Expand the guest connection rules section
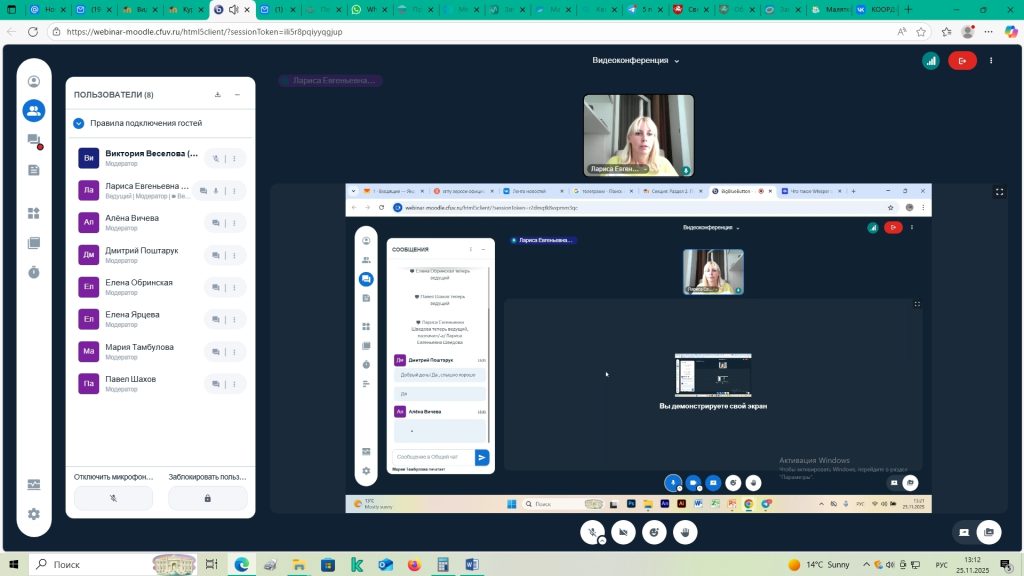 click(x=78, y=123)
